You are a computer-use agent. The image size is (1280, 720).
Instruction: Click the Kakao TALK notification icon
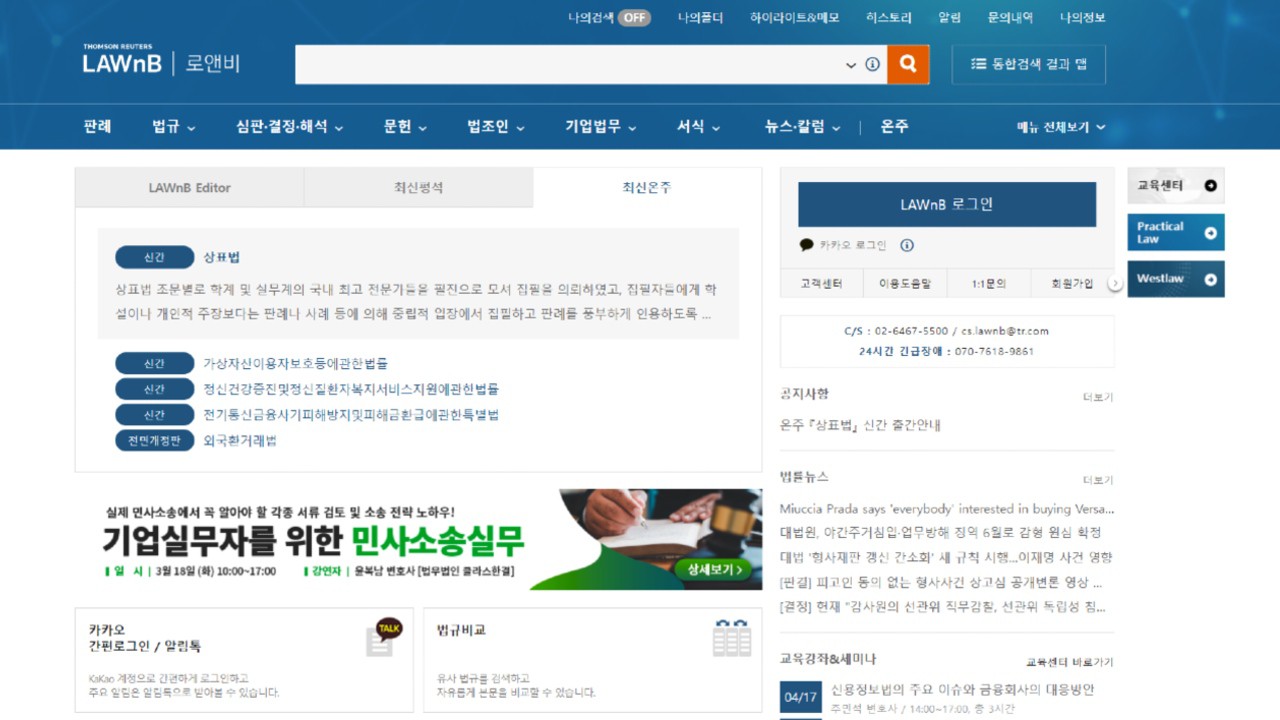384,636
